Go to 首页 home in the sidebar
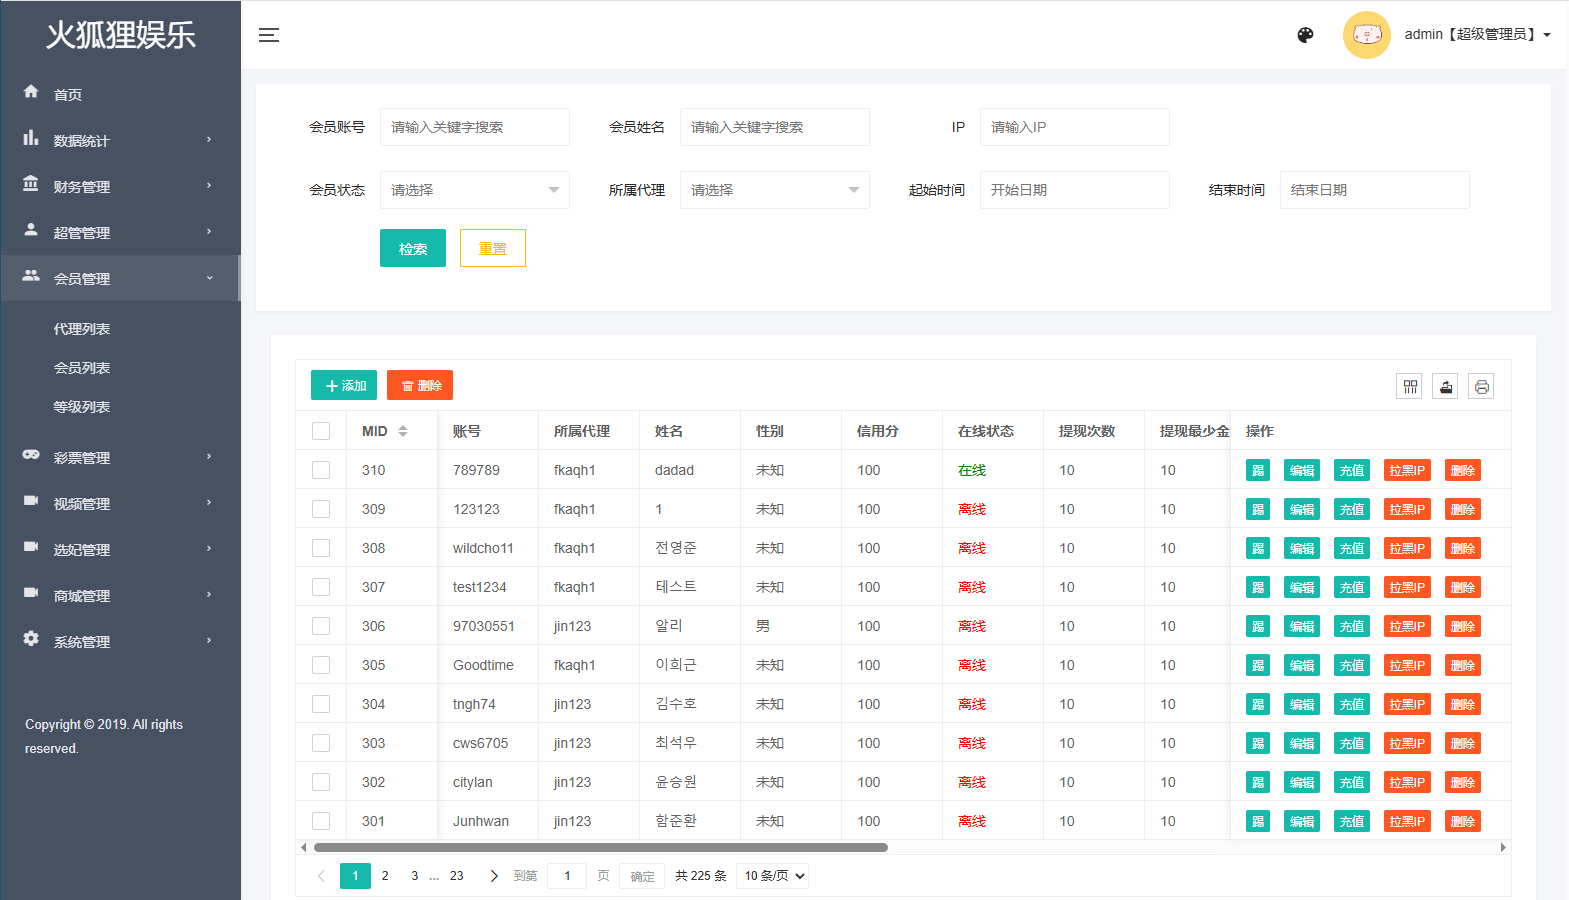This screenshot has height=900, width=1569. (x=120, y=94)
